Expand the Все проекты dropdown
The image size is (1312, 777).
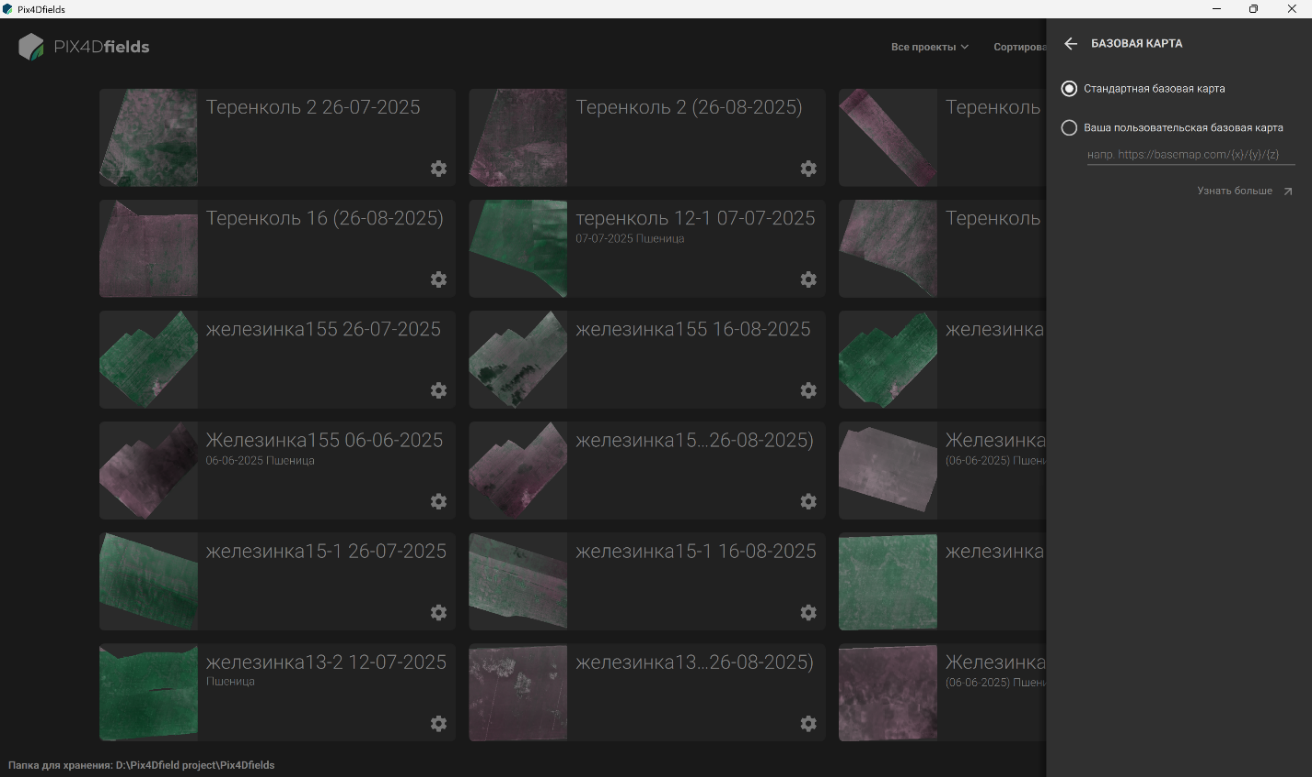(x=930, y=47)
